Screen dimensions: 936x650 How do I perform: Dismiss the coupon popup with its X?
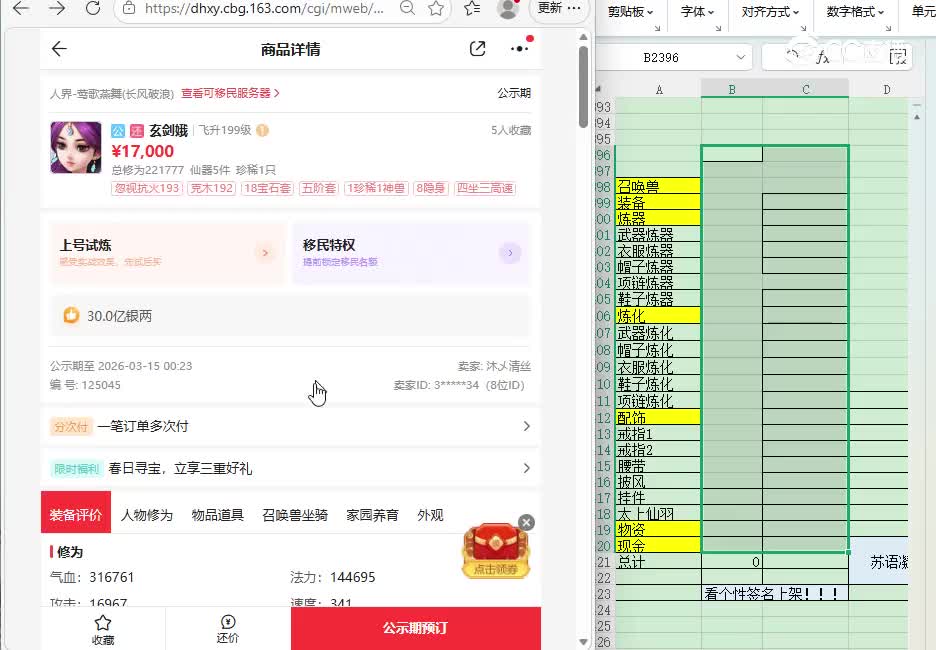tap(525, 522)
